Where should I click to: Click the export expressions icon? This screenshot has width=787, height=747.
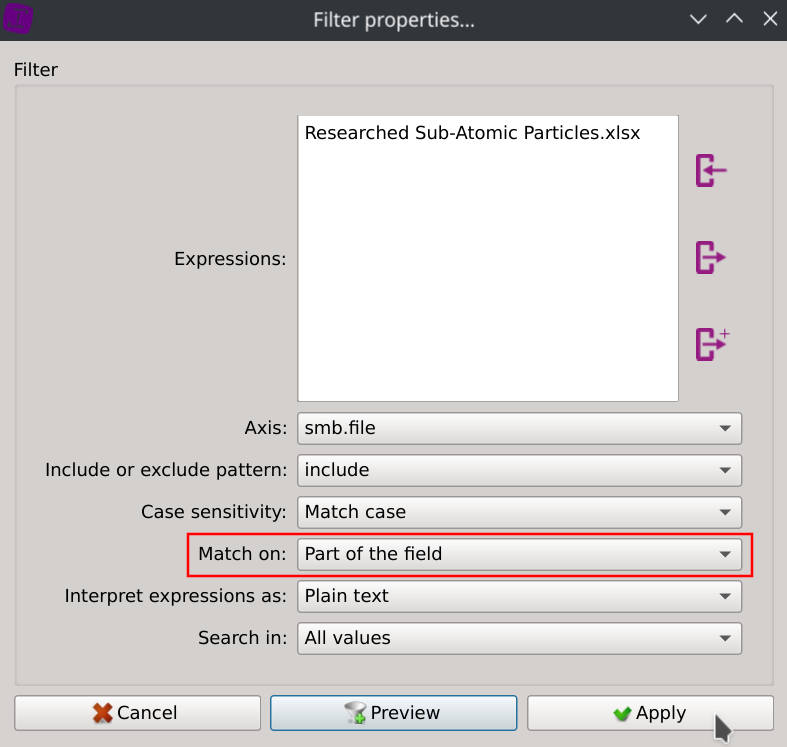coord(710,257)
